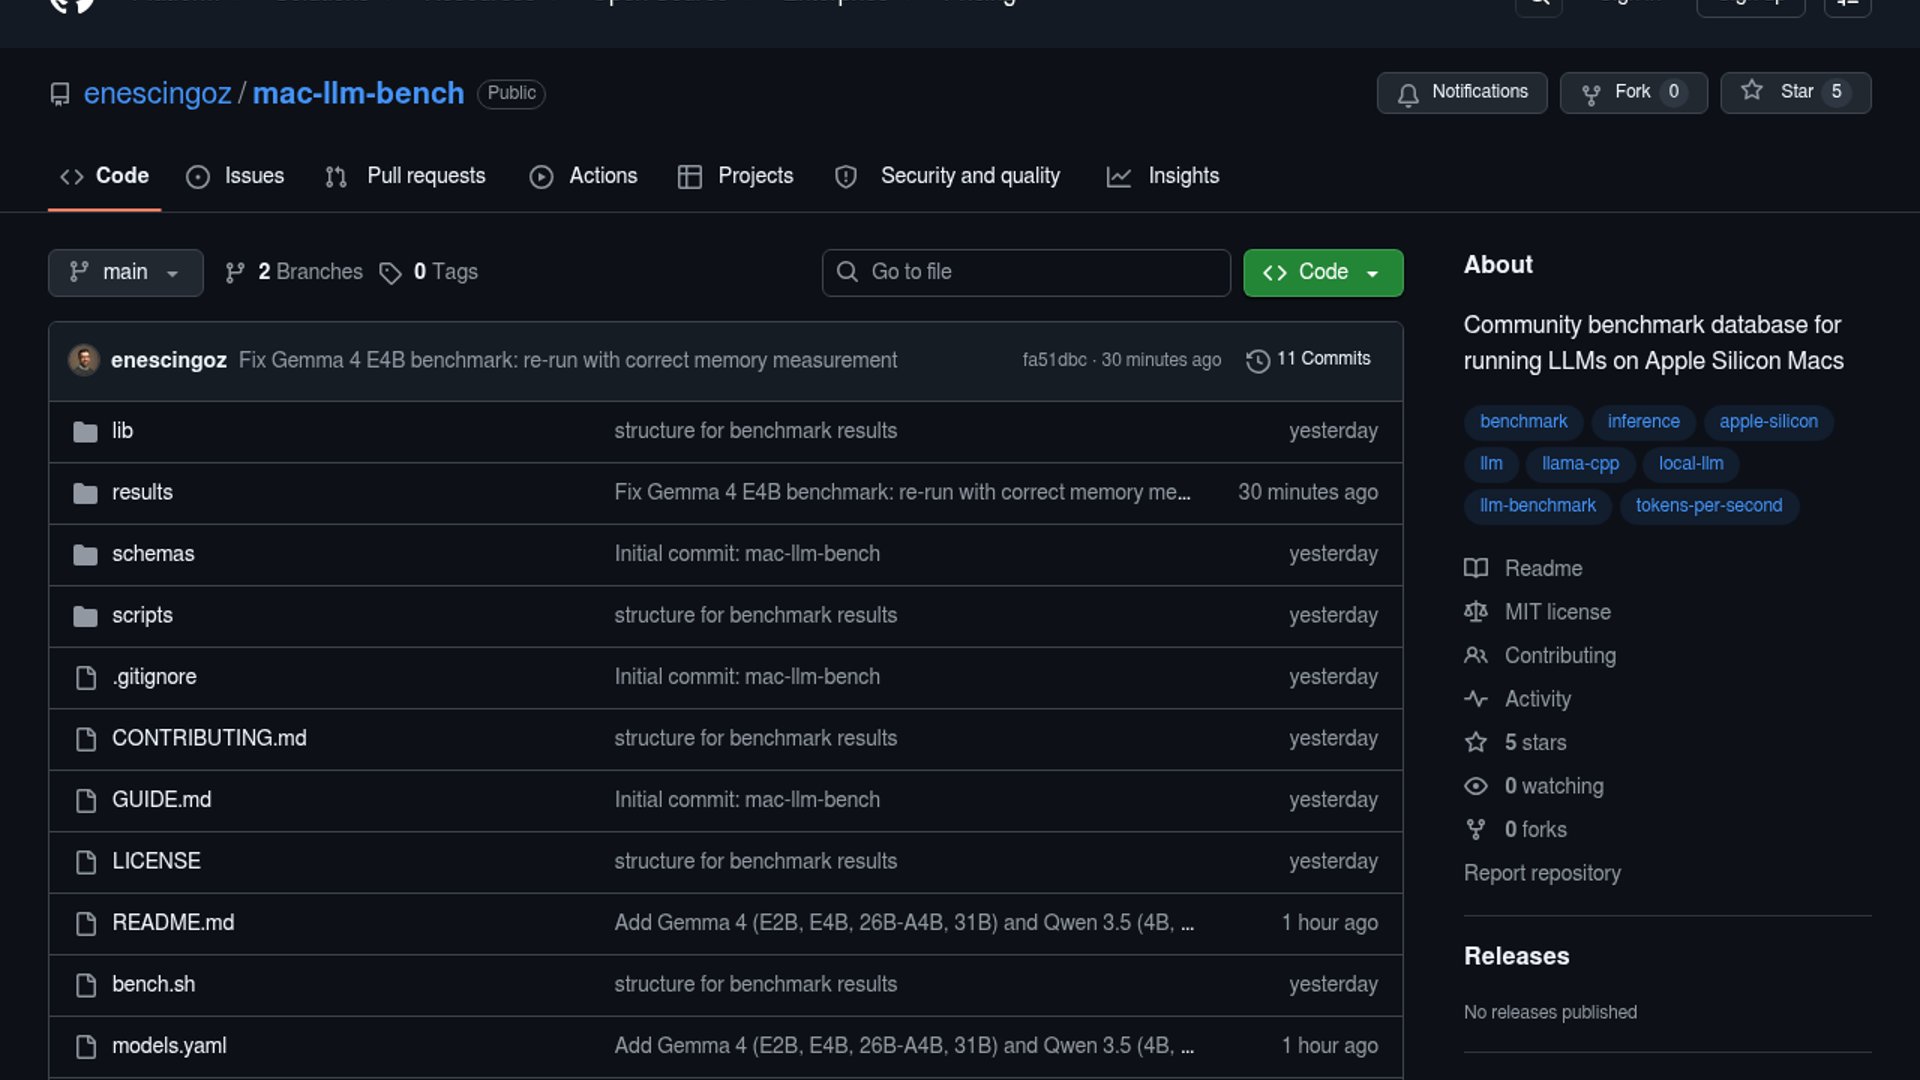This screenshot has width=1920, height=1080.
Task: Open Readme from About sidebar
Action: click(1543, 568)
